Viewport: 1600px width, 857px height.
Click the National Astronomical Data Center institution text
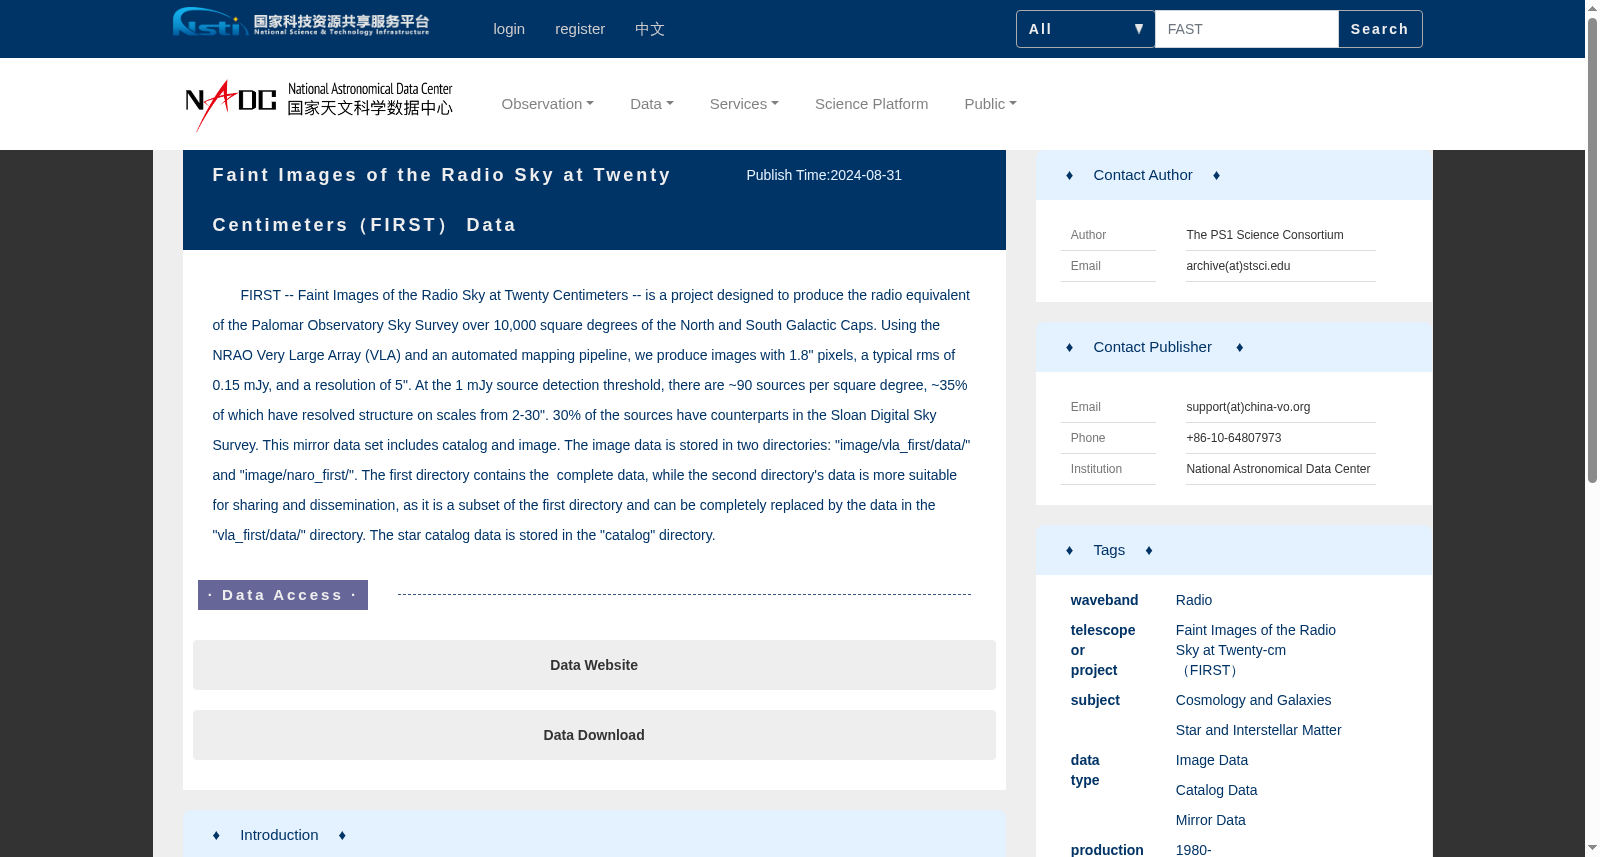[x=1278, y=469]
